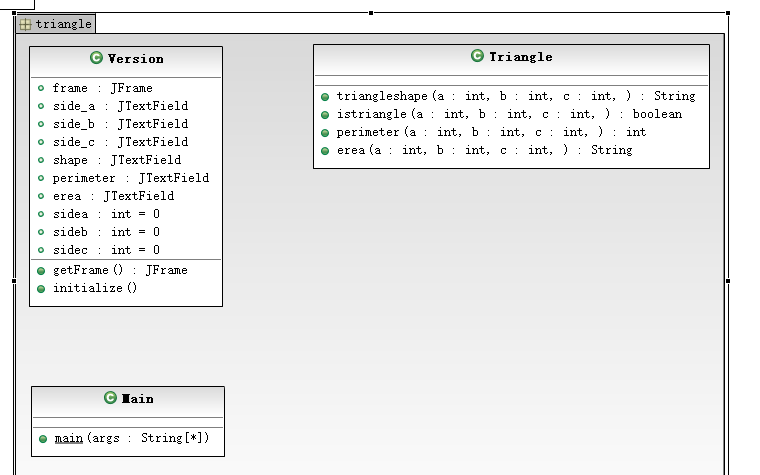Viewport: 760px width, 475px height.
Task: Select the triangleshape method in Triangle
Action: coord(516,96)
